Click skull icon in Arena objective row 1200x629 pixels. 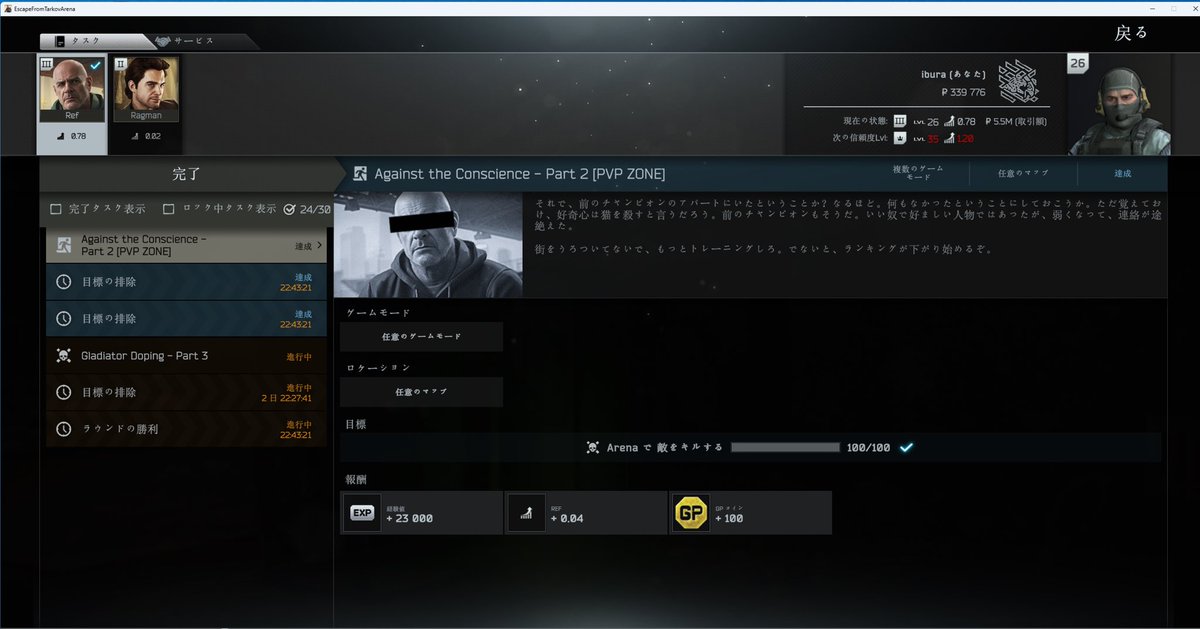(x=593, y=448)
